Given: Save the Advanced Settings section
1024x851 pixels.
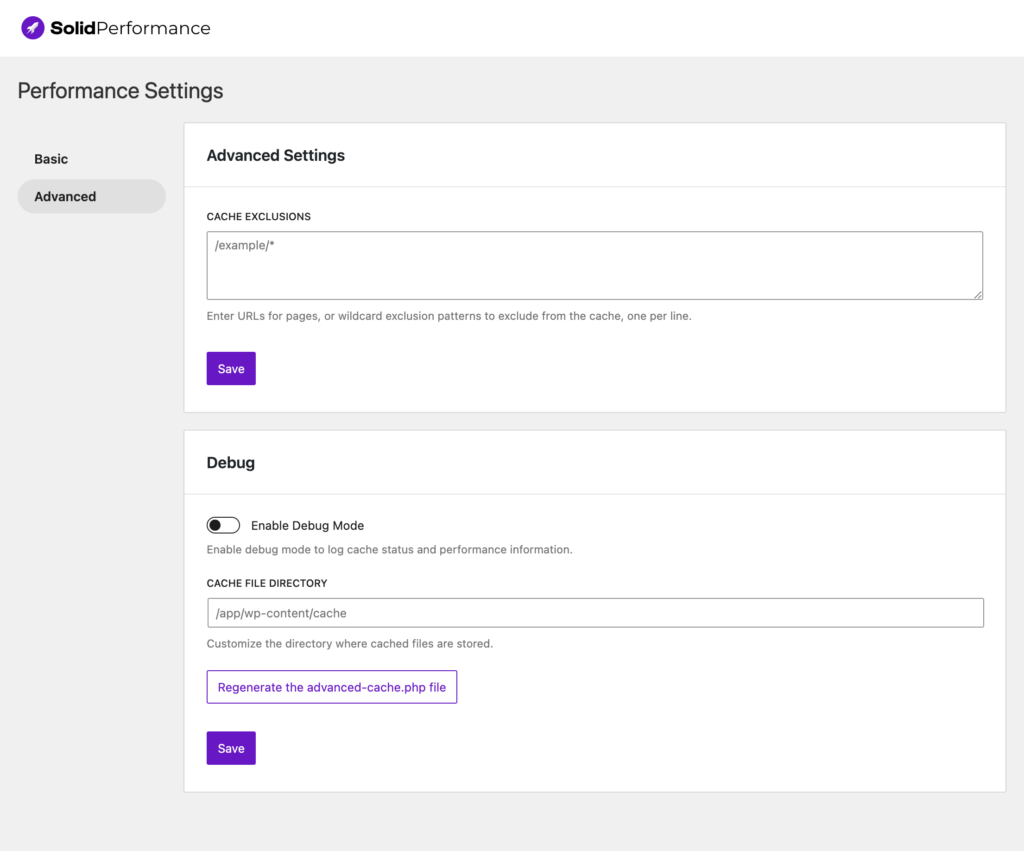Looking at the screenshot, I should coord(231,368).
